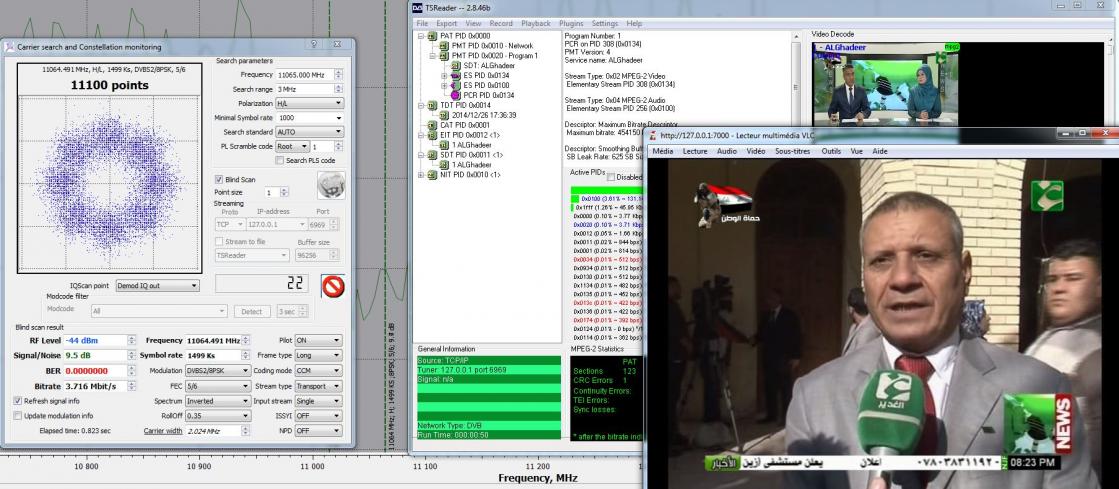Click the EIT PID 0x0012 node icon

[433, 135]
